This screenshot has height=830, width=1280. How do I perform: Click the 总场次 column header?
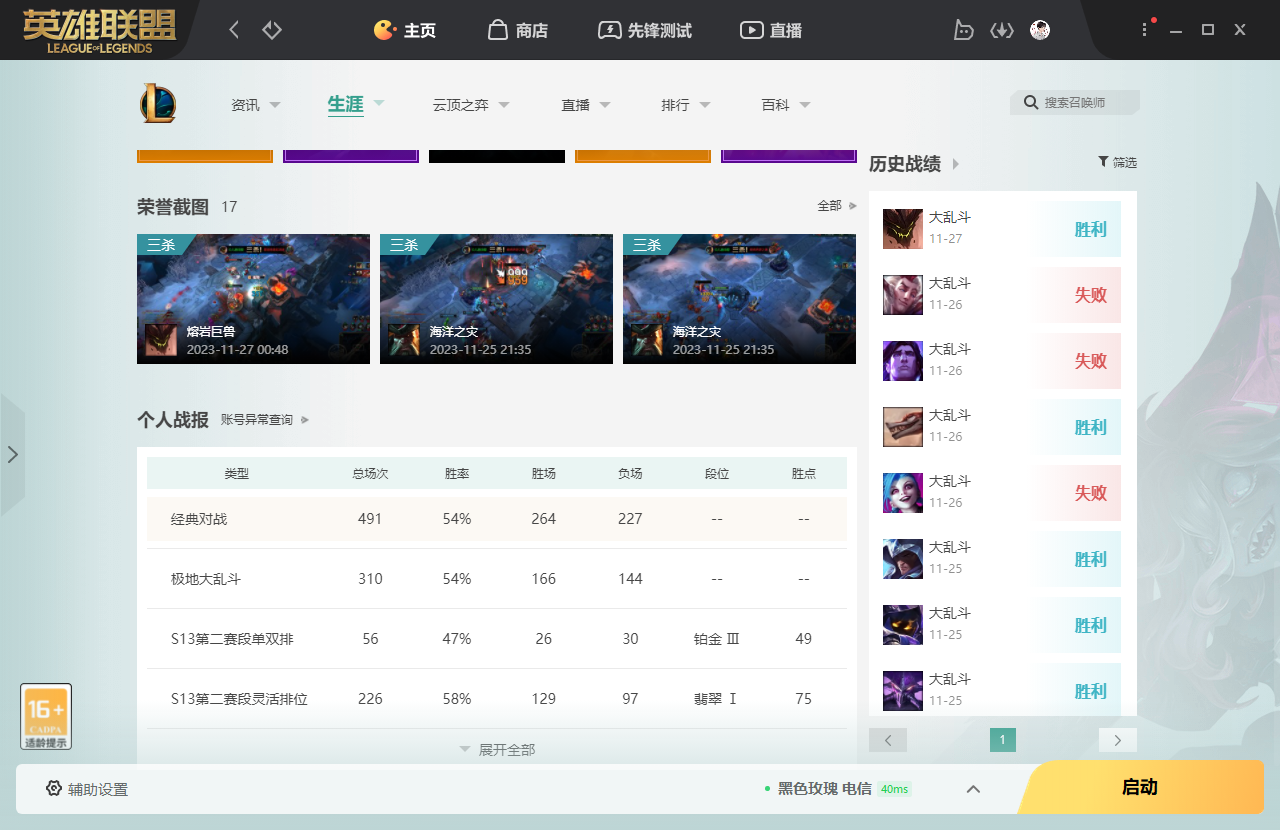pyautogui.click(x=370, y=473)
